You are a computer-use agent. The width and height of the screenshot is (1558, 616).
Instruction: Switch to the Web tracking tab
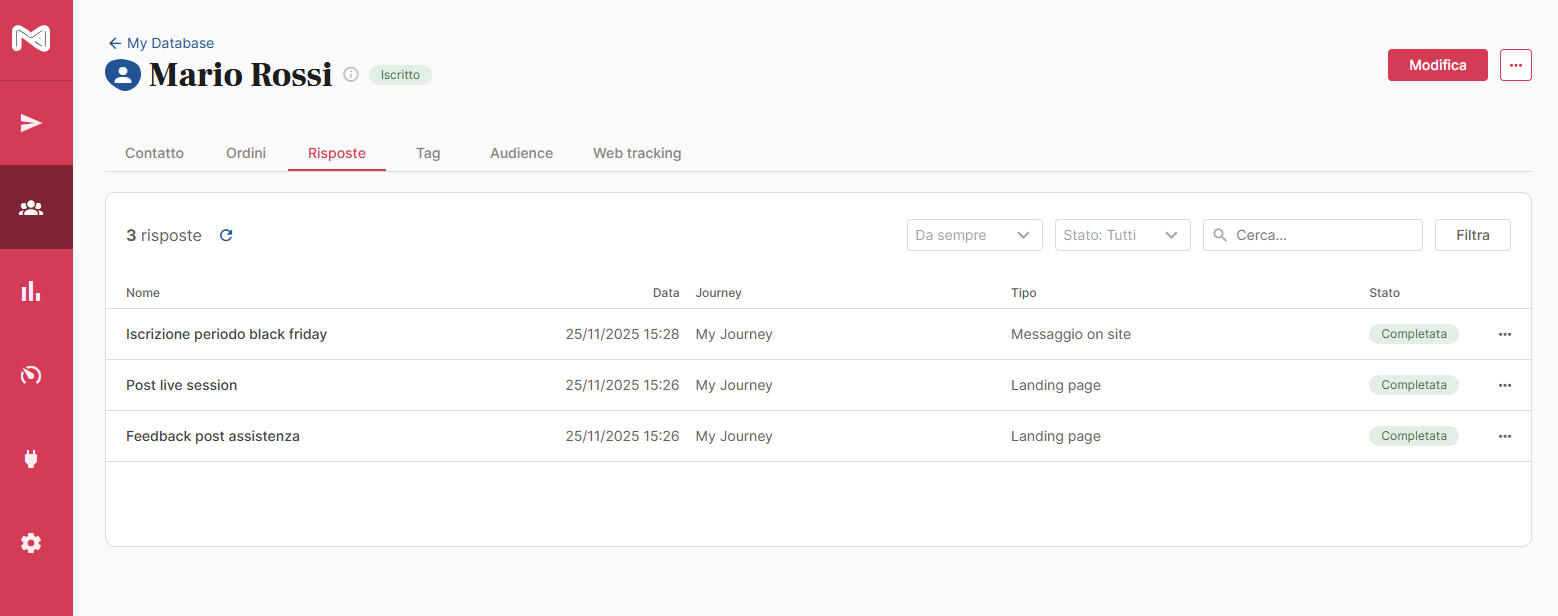pyautogui.click(x=637, y=153)
